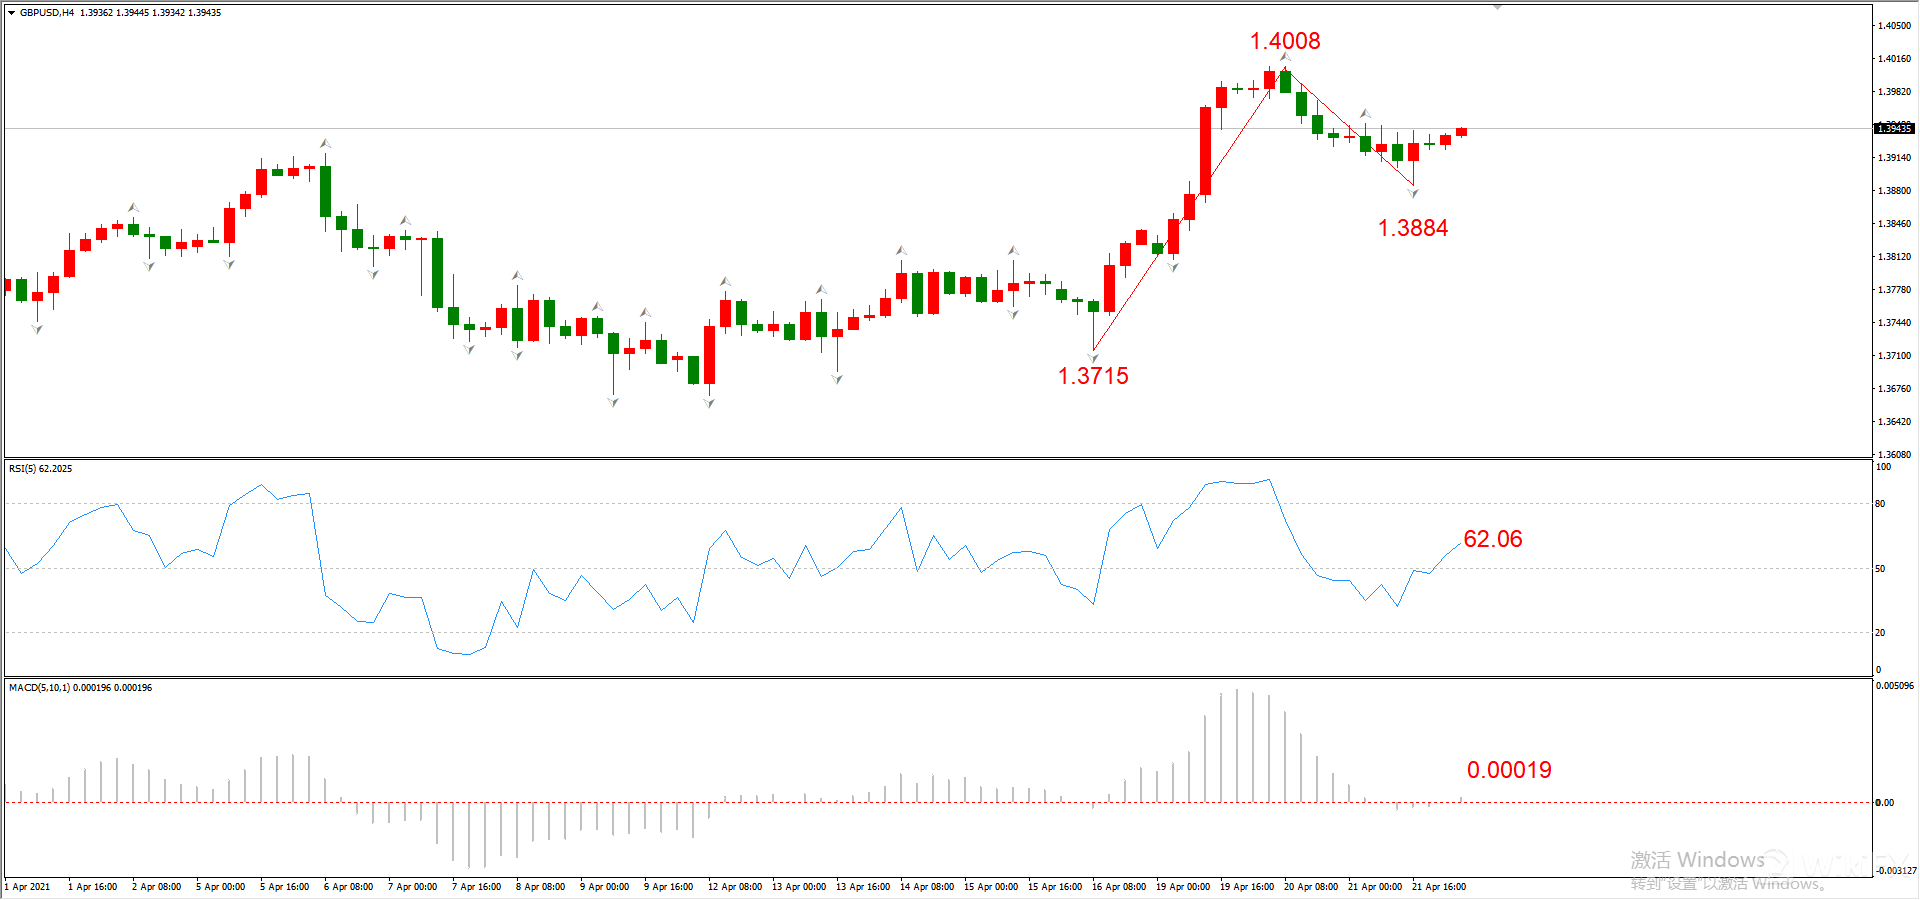
Task: Select the 1.3715 red price annotation
Action: [1092, 376]
